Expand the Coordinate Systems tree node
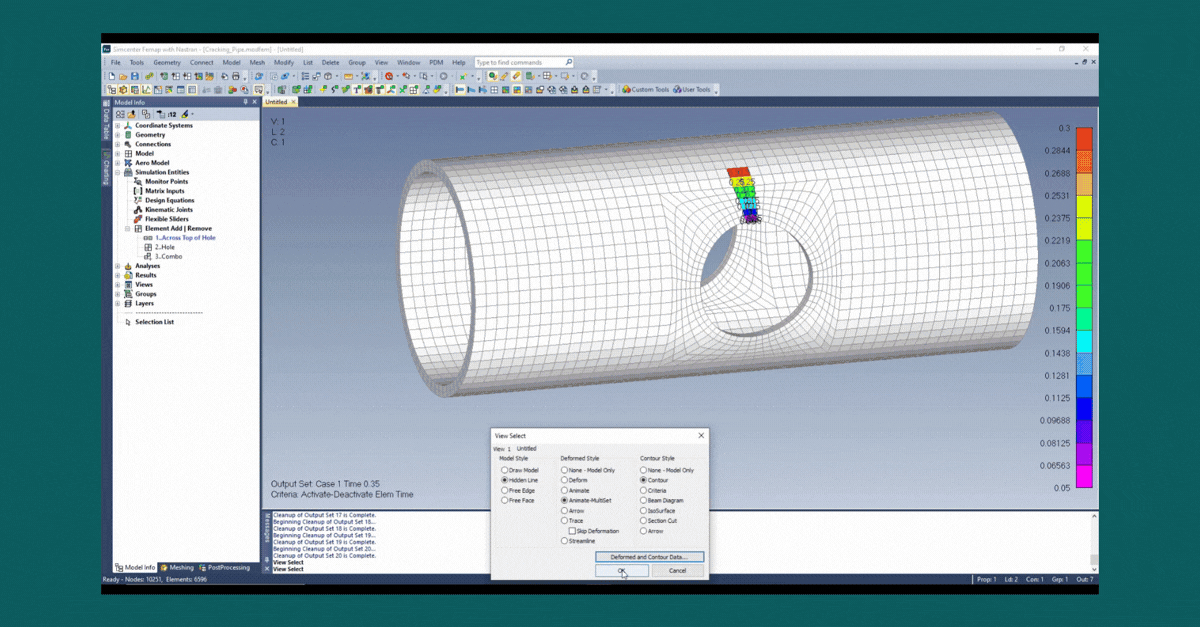 (118, 126)
